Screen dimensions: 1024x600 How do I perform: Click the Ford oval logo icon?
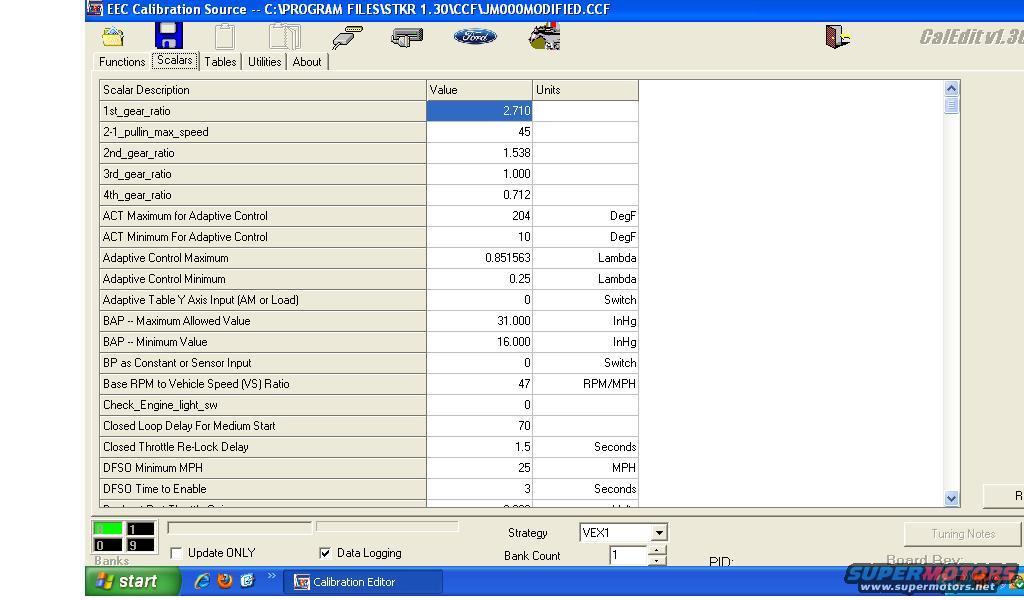coord(475,37)
